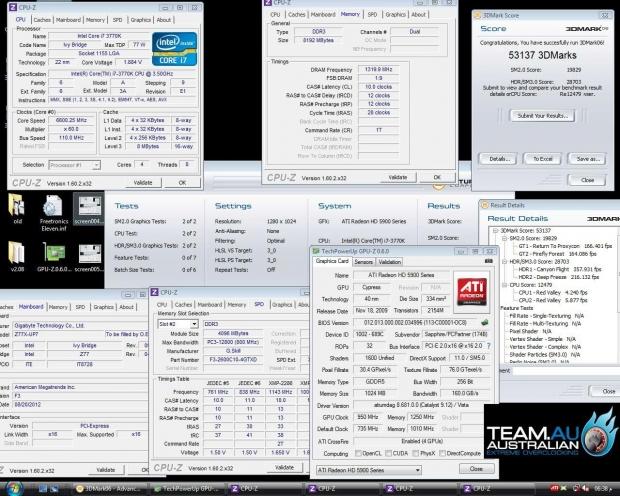Switch to TechPowerUp GPU-Z taskbar item
The height and width of the screenshot is (496, 620).
coord(187,488)
